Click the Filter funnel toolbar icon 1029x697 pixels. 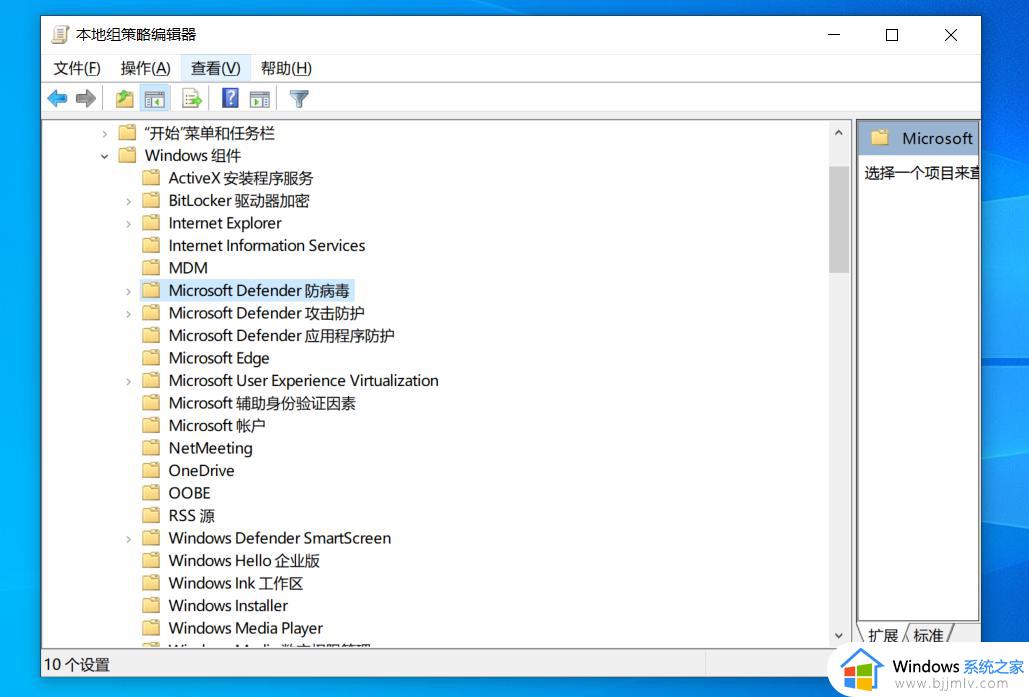tap(299, 99)
